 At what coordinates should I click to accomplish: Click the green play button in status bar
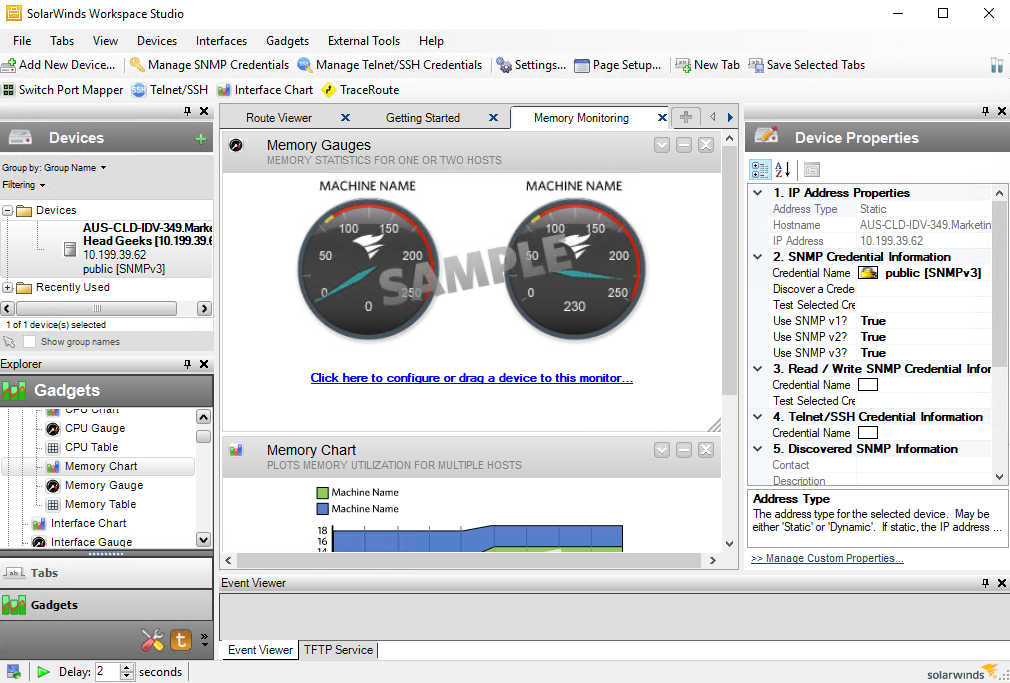[x=43, y=672]
